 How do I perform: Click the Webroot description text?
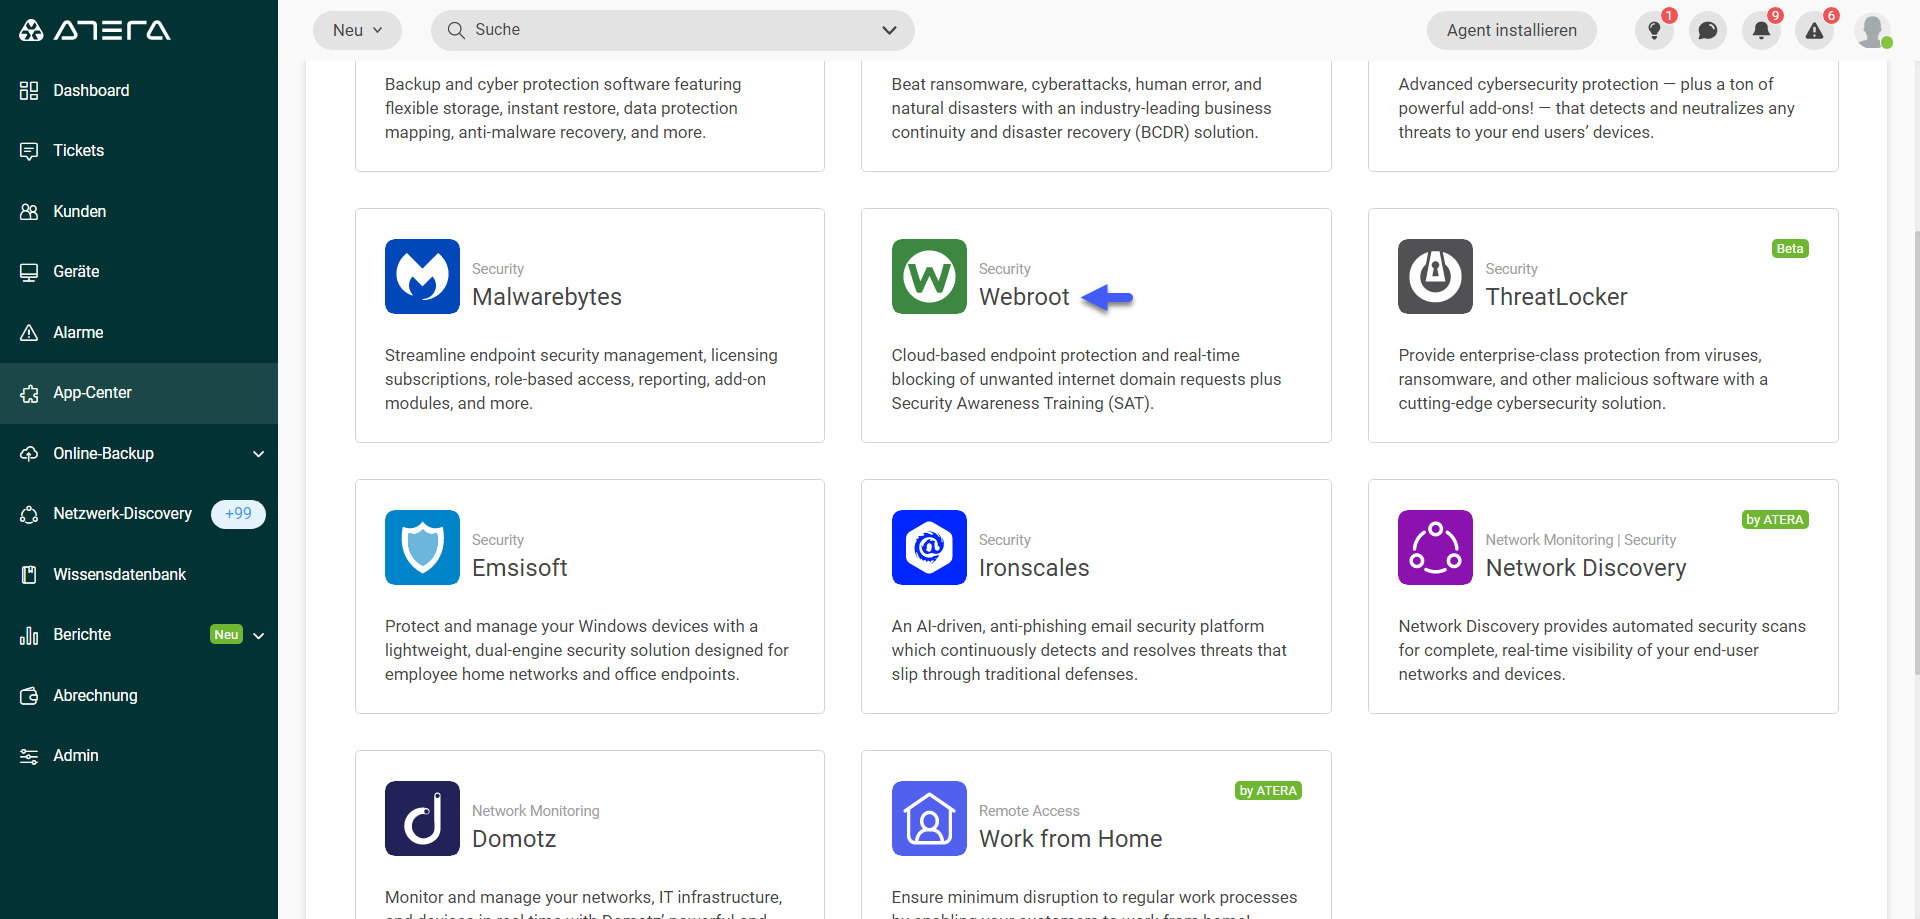click(1086, 380)
